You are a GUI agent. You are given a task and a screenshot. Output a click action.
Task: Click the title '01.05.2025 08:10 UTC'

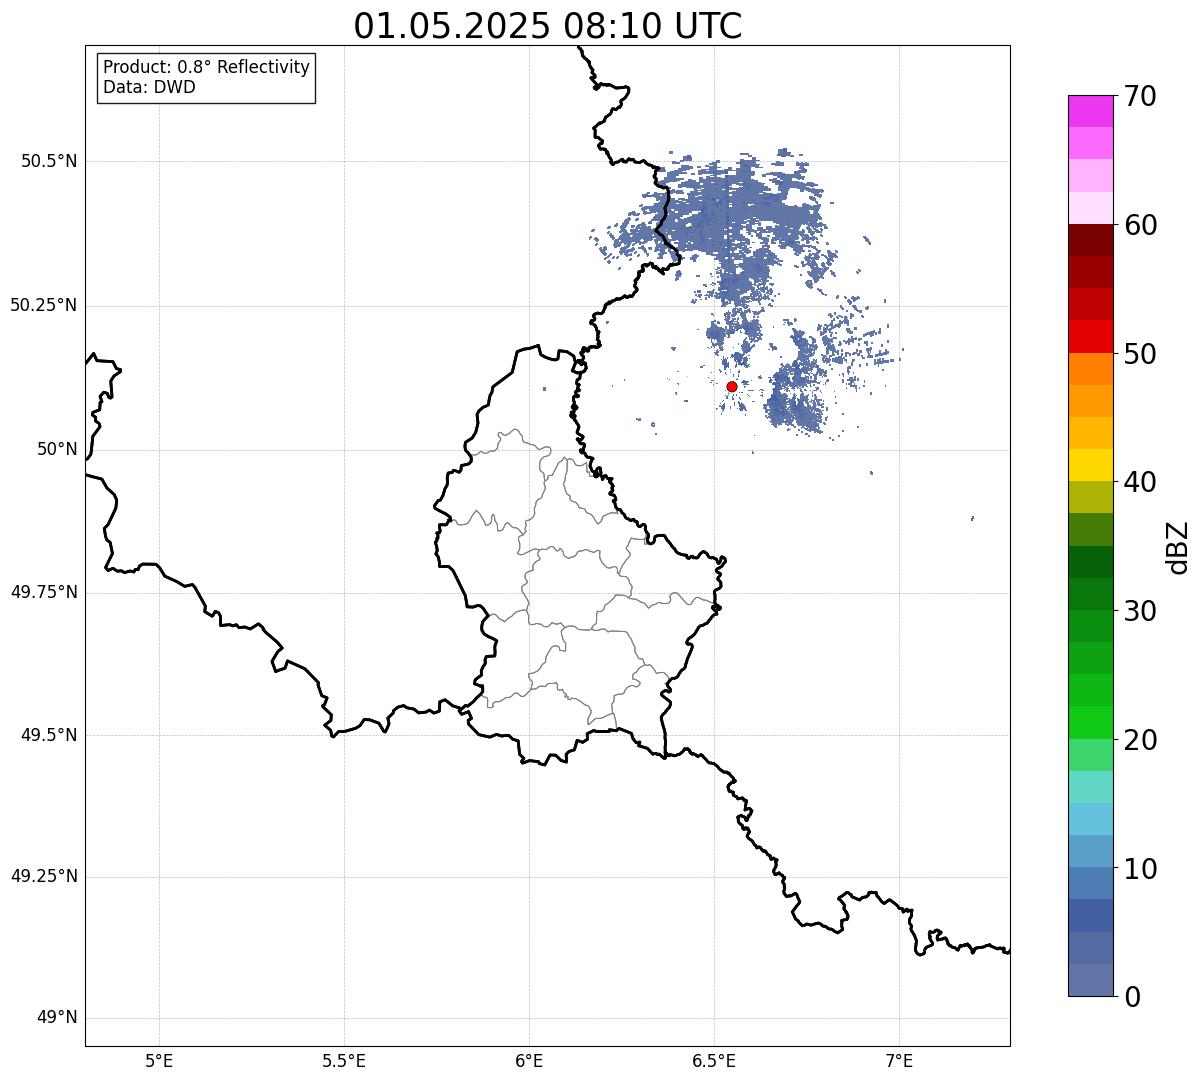tap(548, 26)
